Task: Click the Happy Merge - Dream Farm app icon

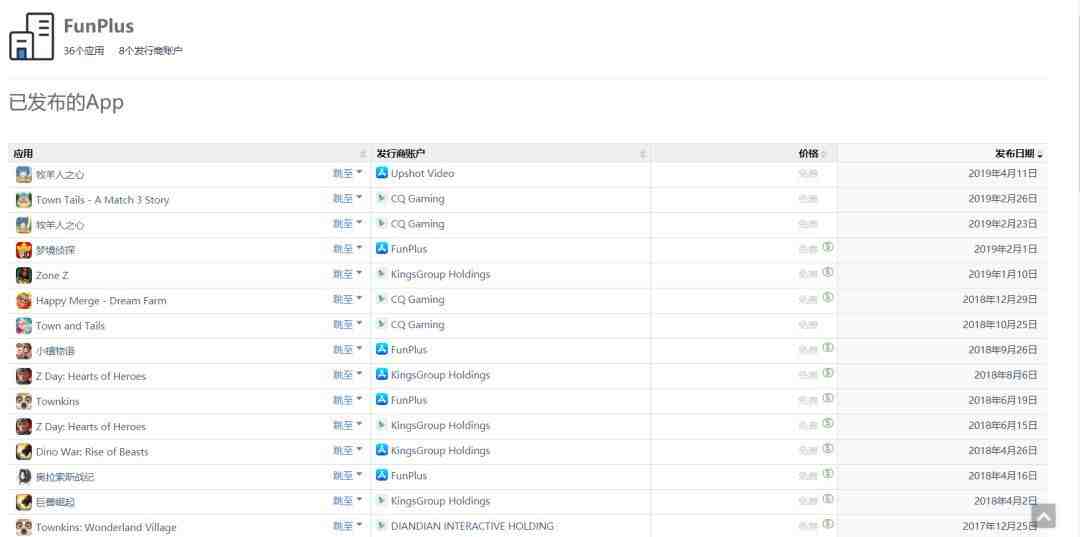Action: click(24, 300)
